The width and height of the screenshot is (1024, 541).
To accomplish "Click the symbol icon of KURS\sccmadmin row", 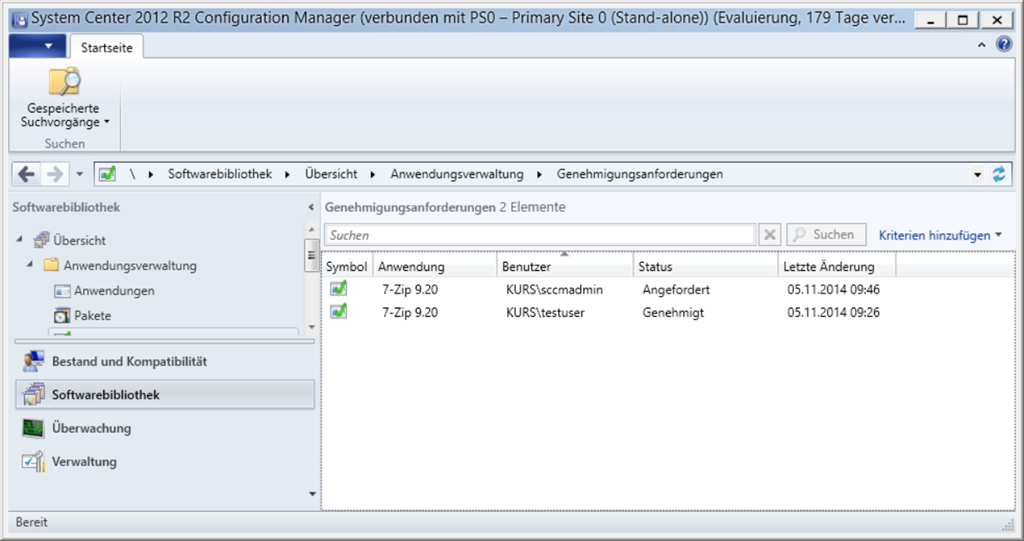I will click(338, 288).
